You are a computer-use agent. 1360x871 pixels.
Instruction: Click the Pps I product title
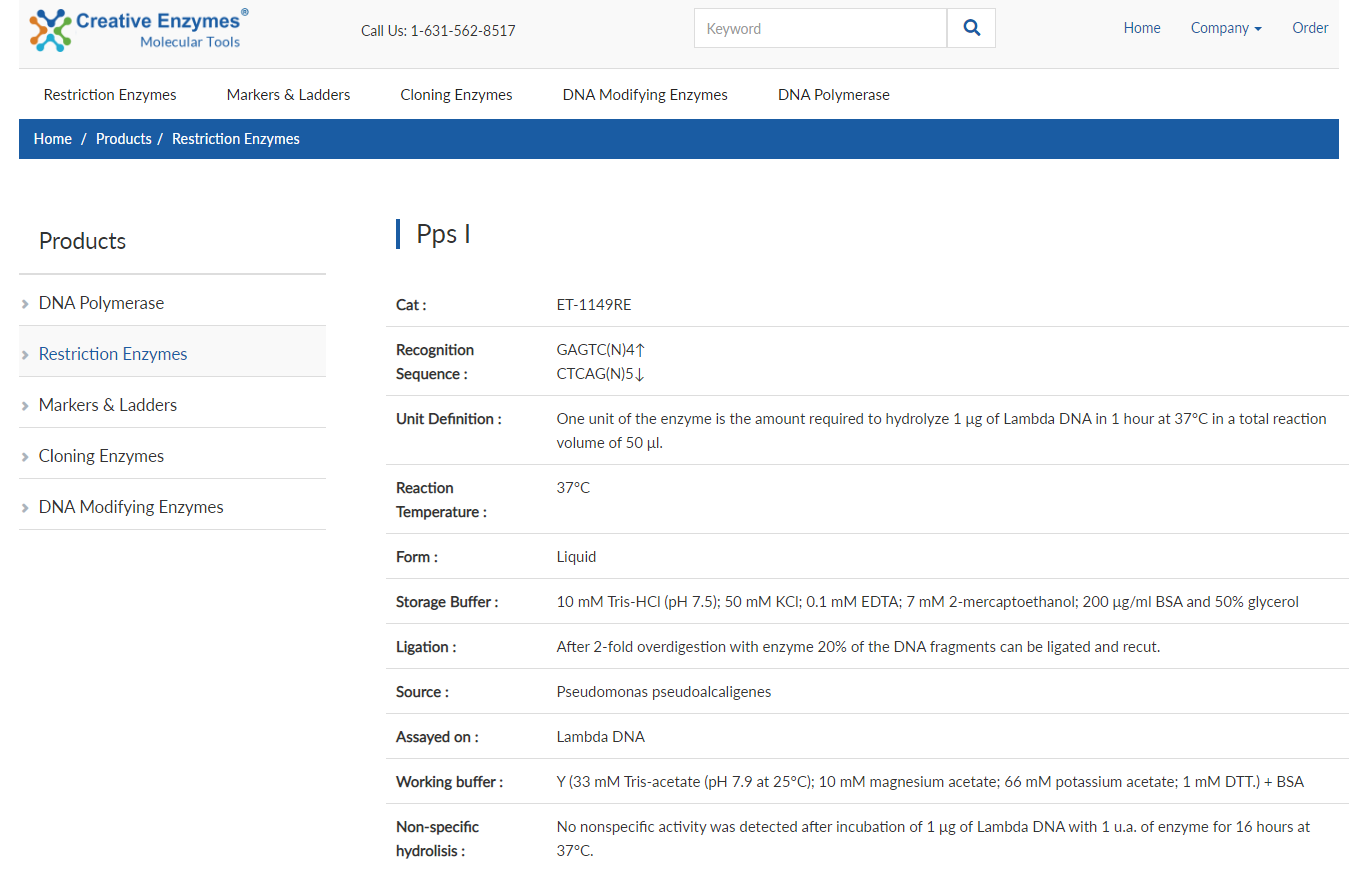point(443,234)
